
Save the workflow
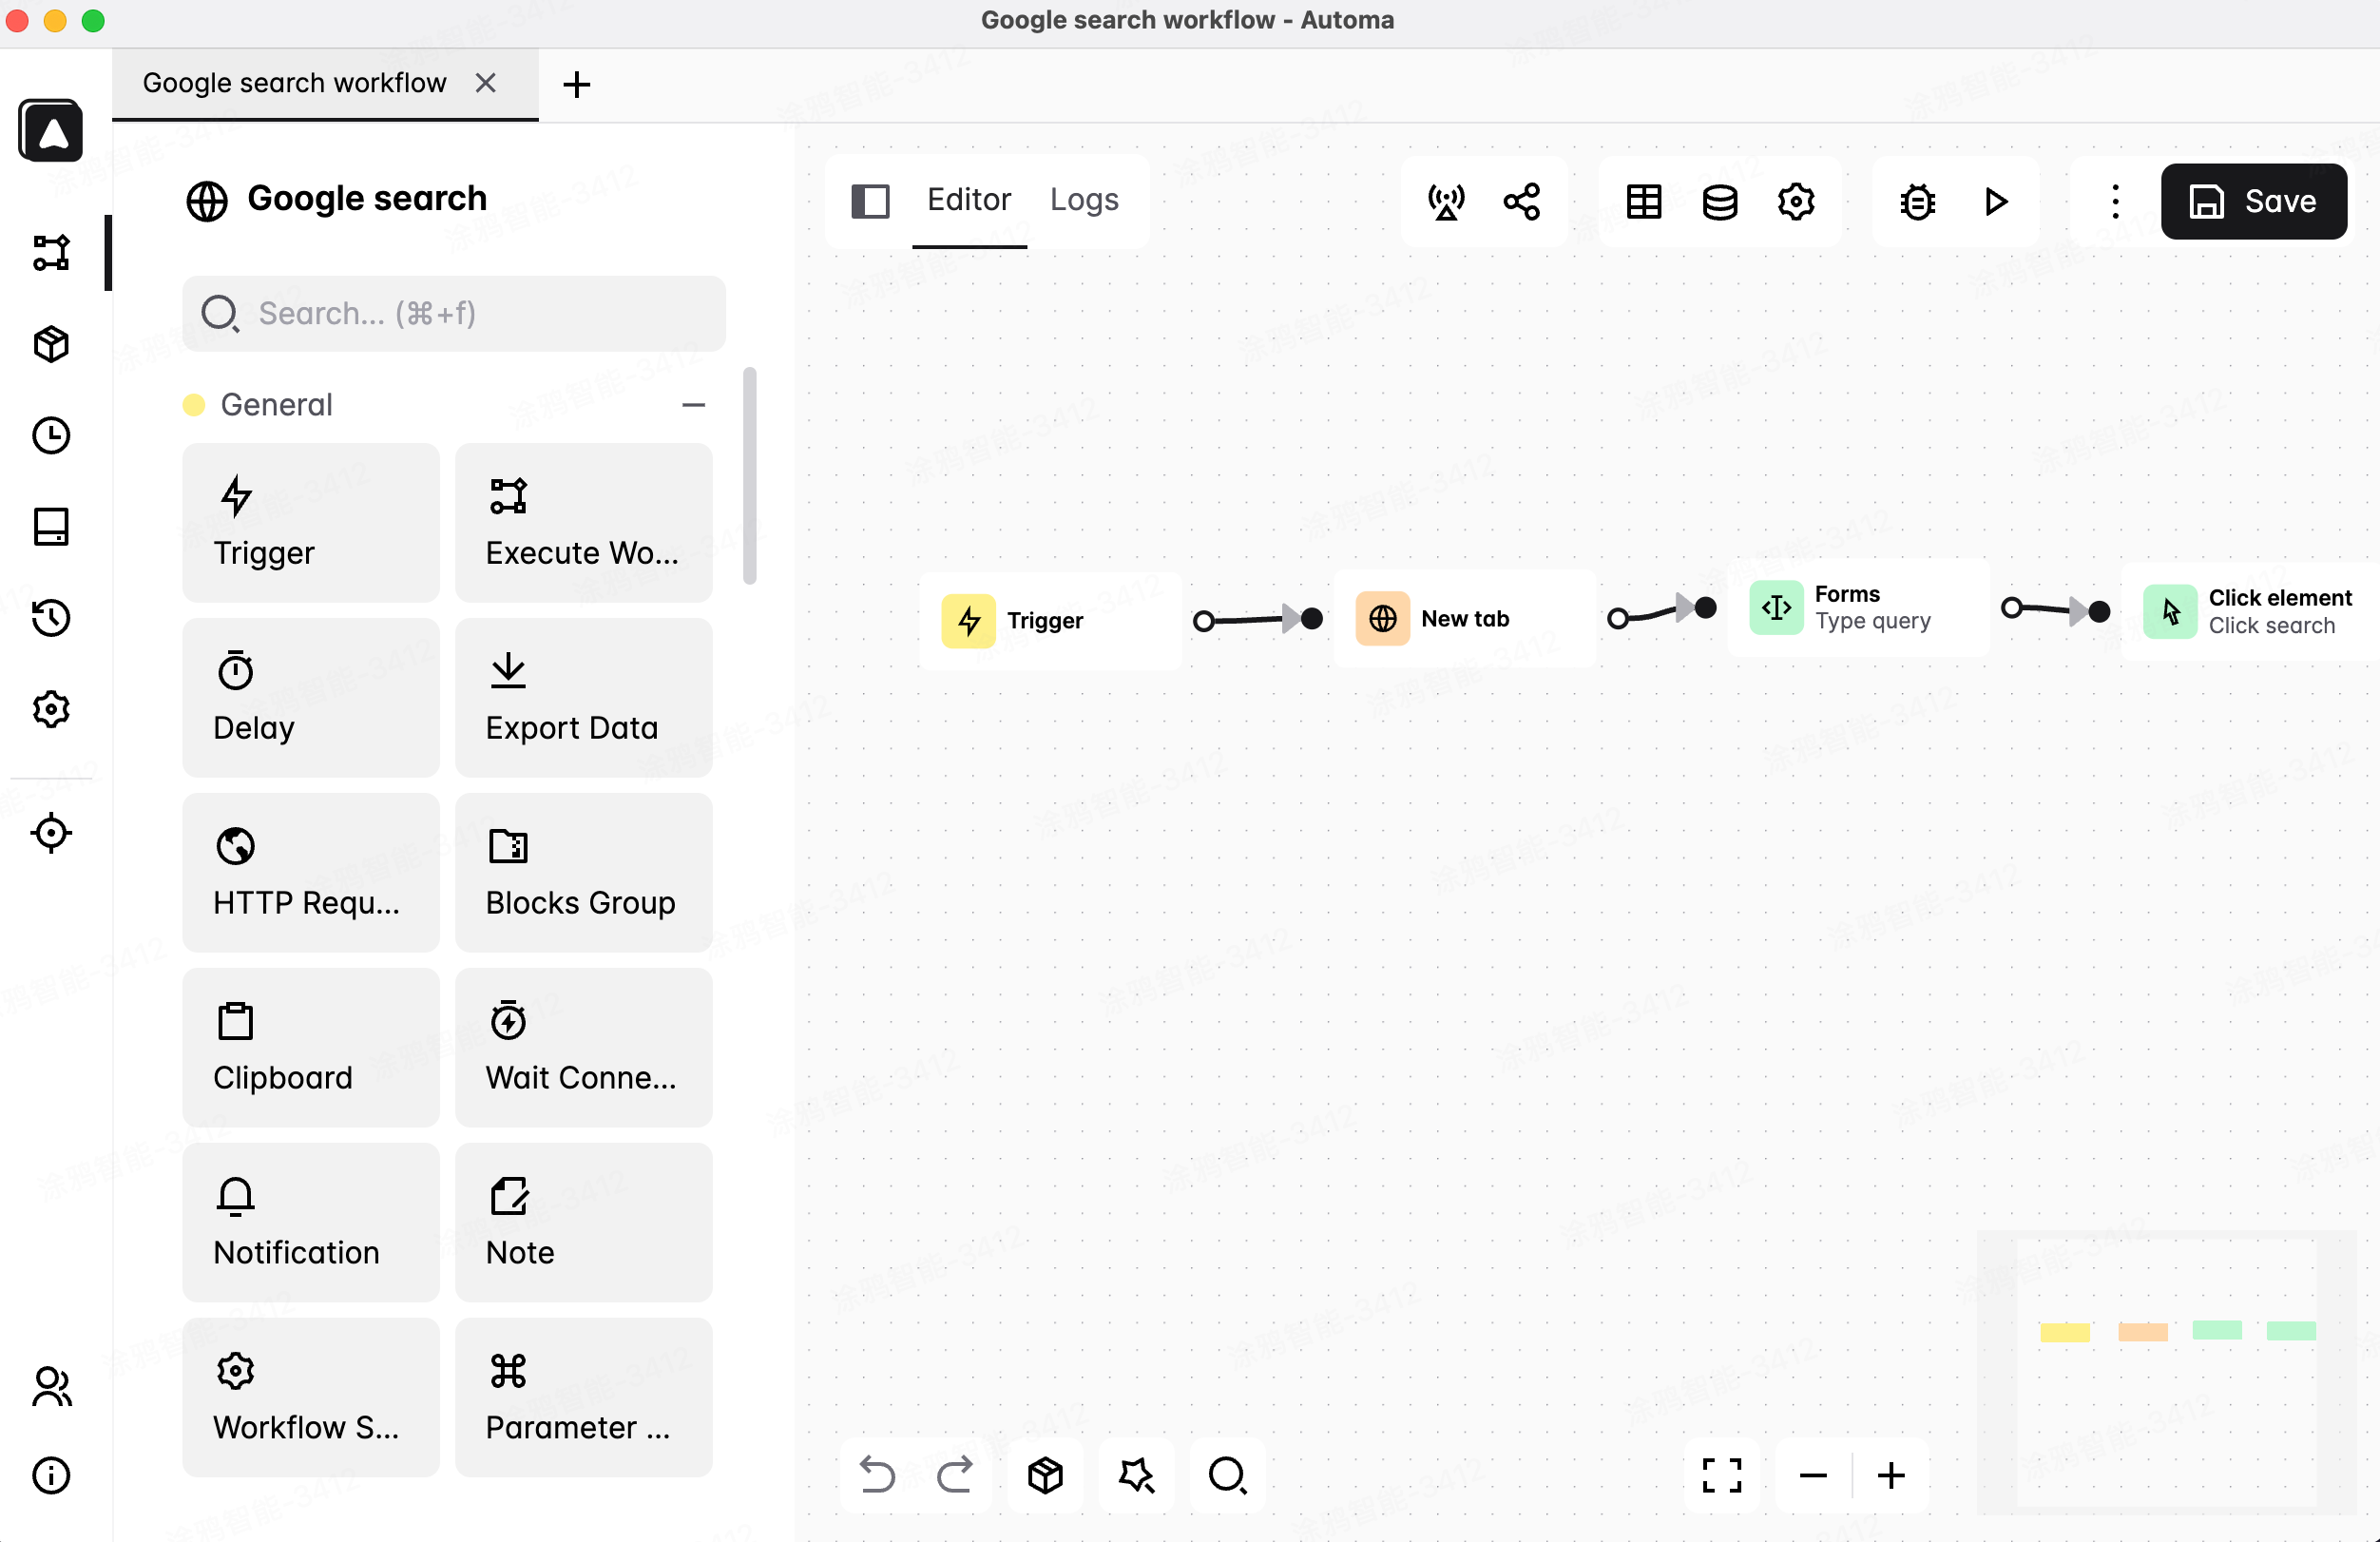(2253, 201)
